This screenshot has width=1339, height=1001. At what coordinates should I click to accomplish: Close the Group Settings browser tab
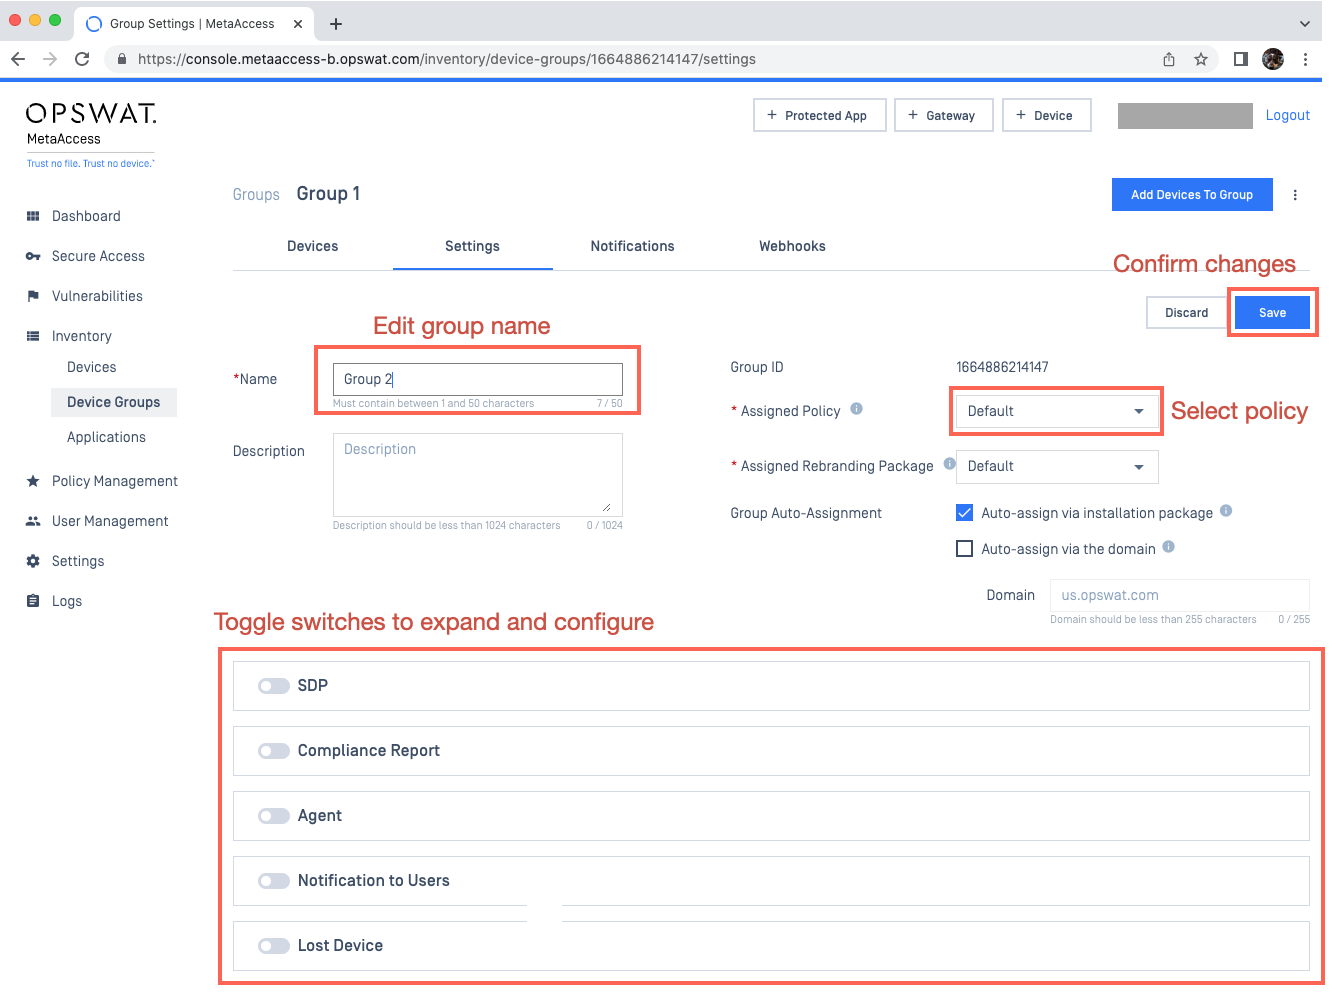(298, 24)
